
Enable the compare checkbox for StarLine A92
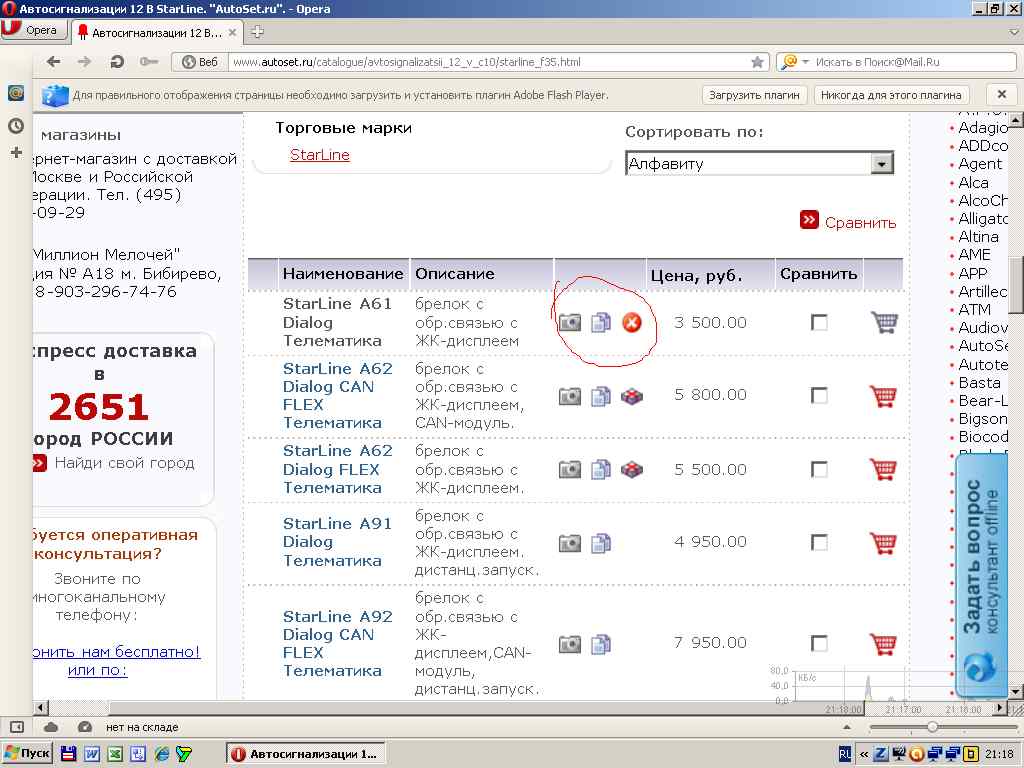(x=819, y=643)
